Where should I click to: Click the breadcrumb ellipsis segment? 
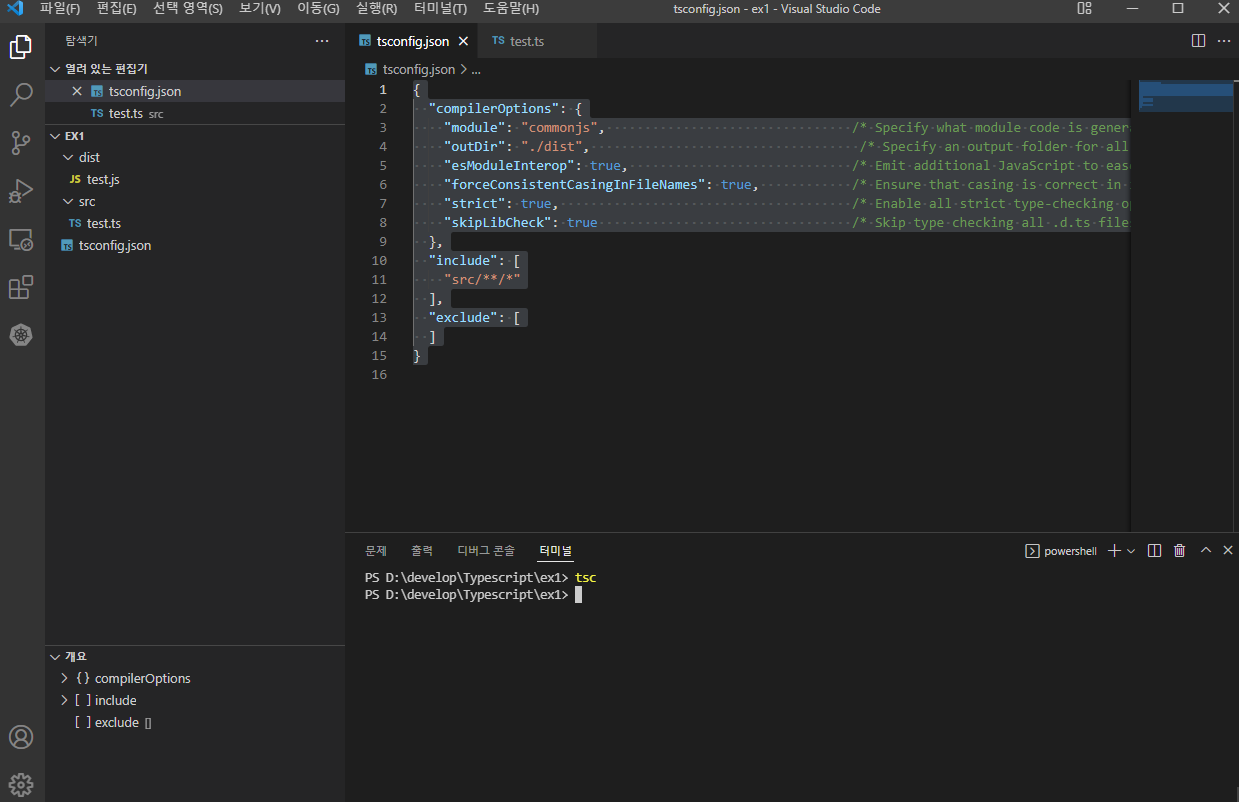point(476,70)
